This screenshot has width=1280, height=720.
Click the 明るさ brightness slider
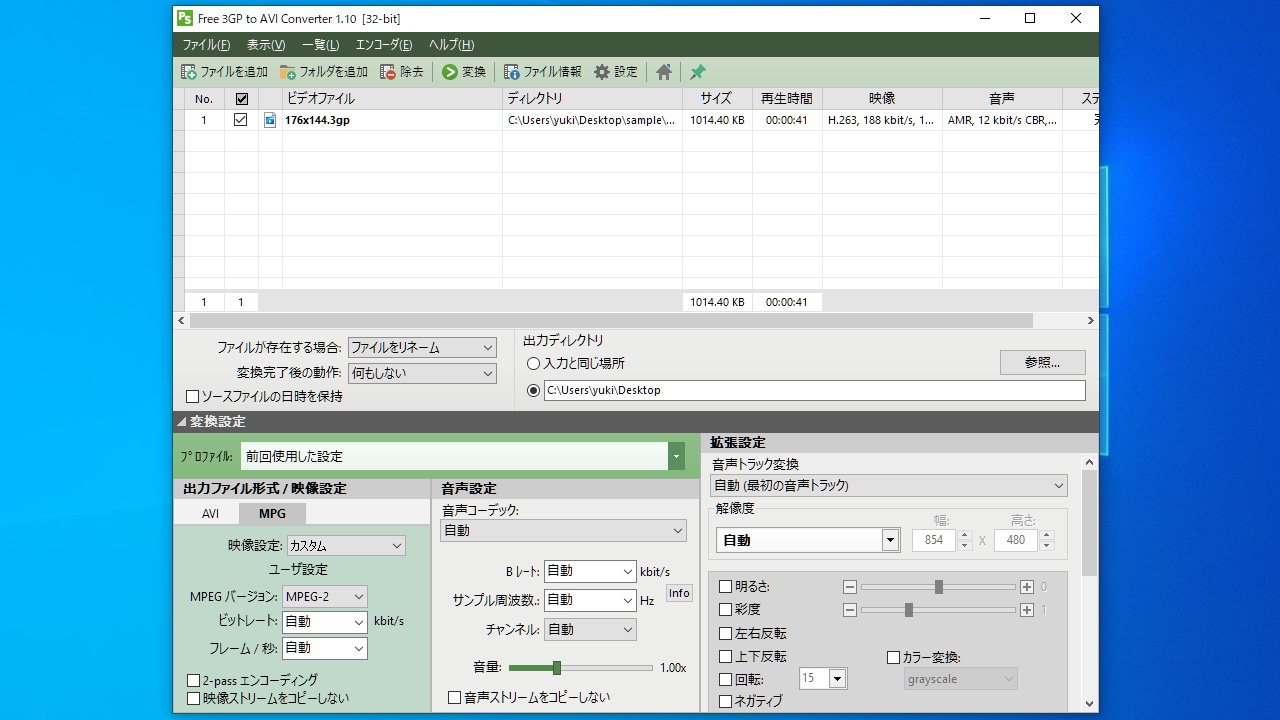pyautogui.click(x=938, y=587)
